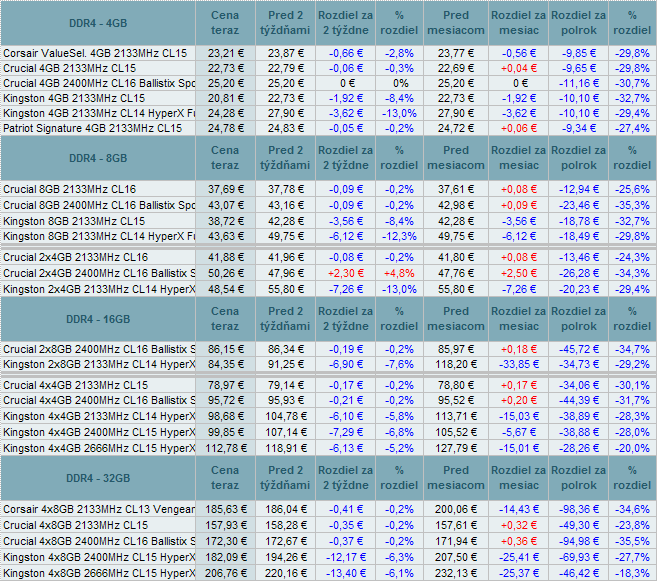657x581 pixels.
Task: Click the current price "86,15 €"
Action: click(225, 349)
